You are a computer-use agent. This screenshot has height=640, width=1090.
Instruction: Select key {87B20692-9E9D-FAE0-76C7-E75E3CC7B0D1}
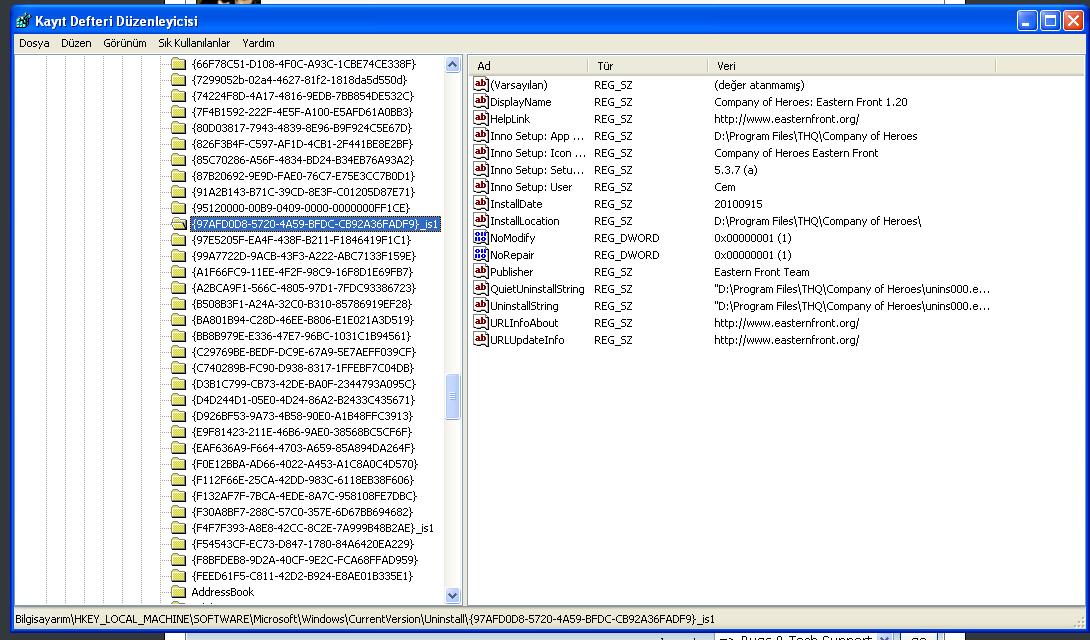pos(302,176)
